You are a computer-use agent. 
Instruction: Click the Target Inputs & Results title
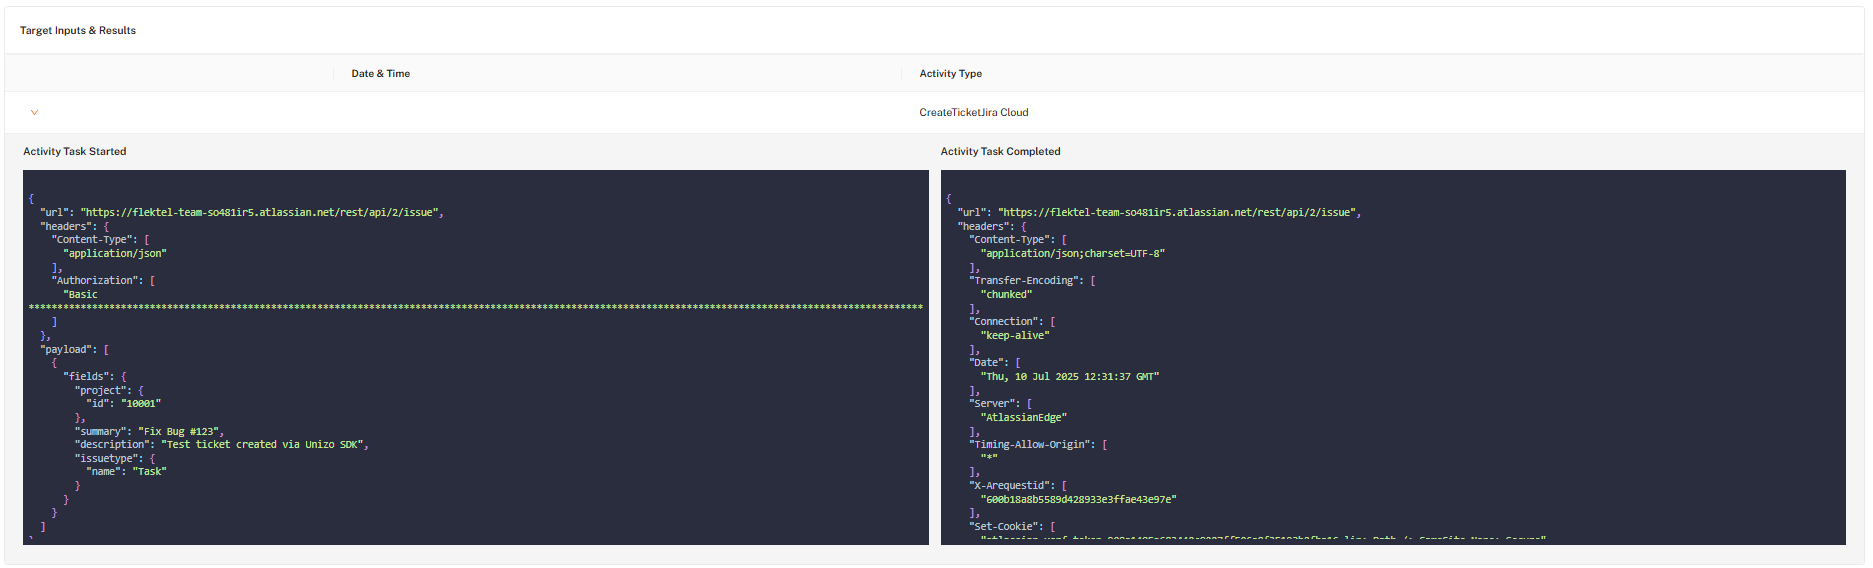coord(78,31)
